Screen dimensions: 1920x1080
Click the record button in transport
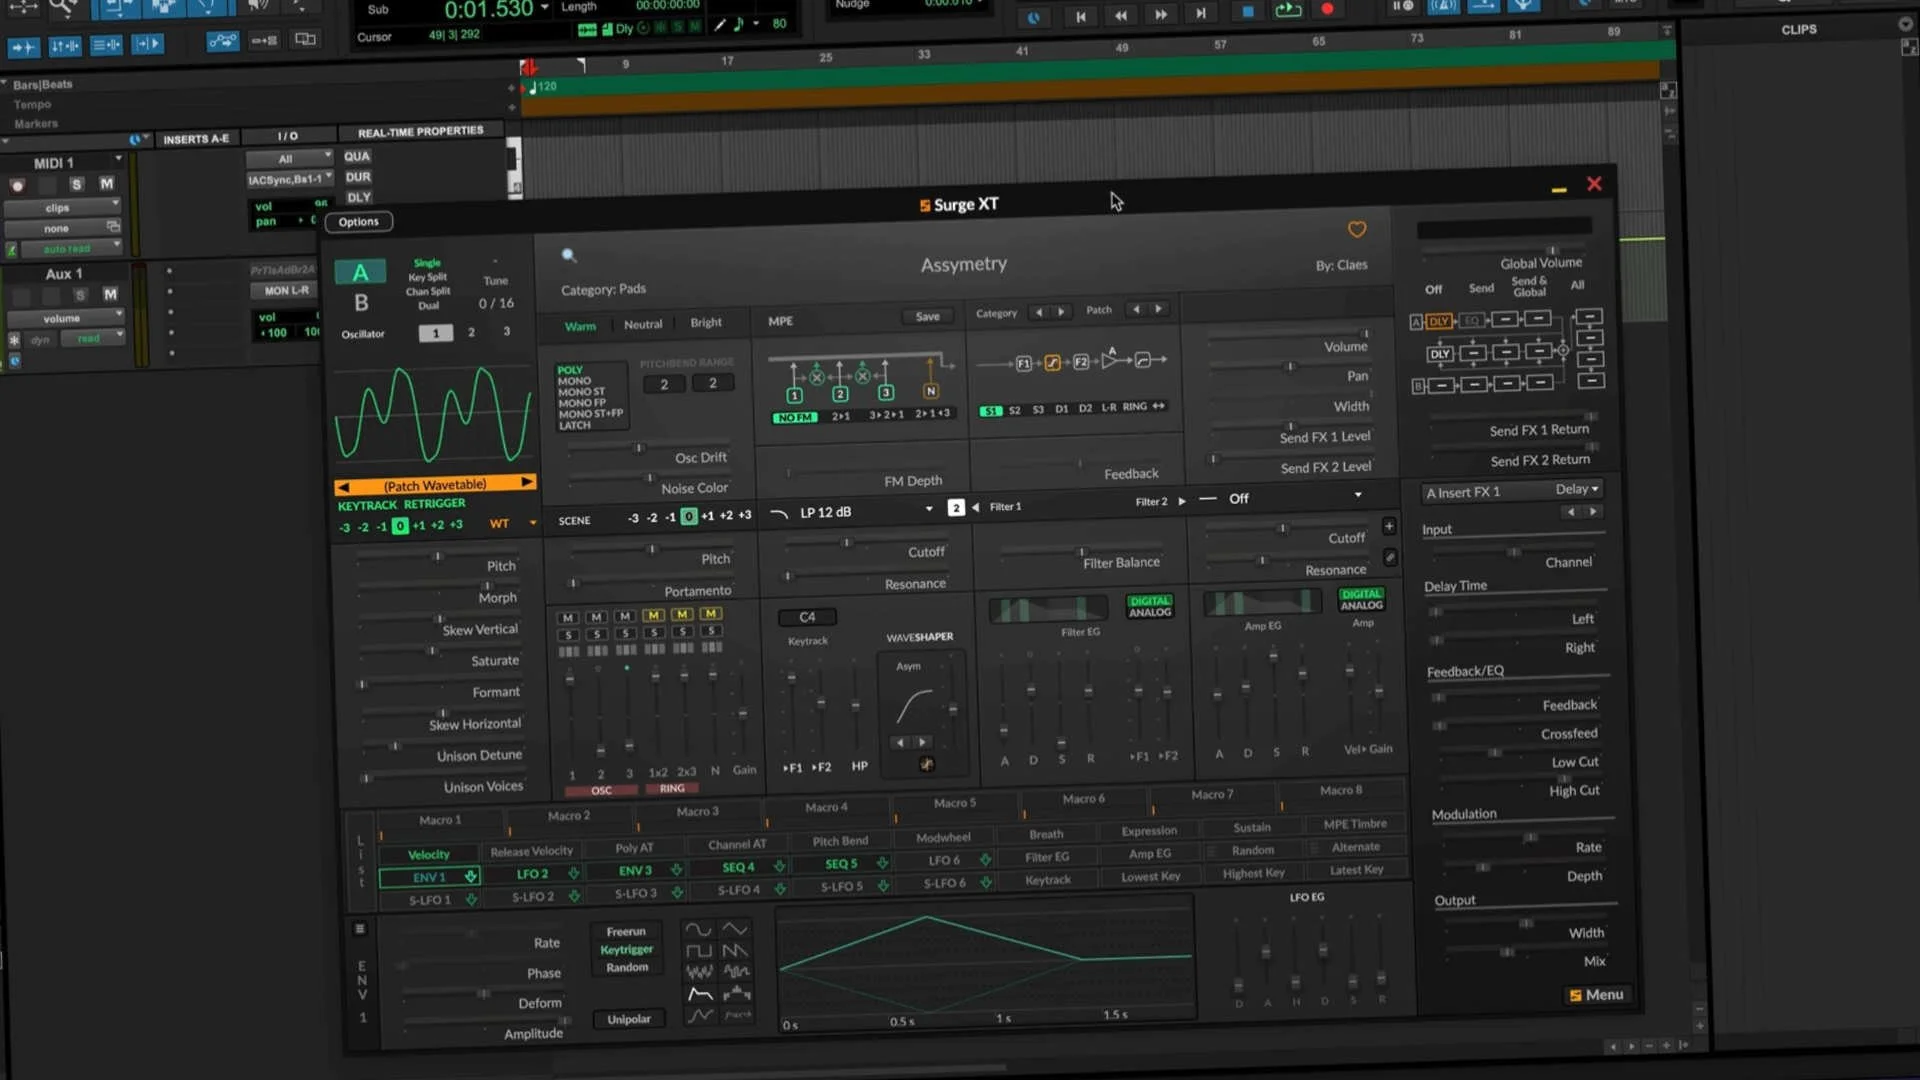pyautogui.click(x=1327, y=10)
